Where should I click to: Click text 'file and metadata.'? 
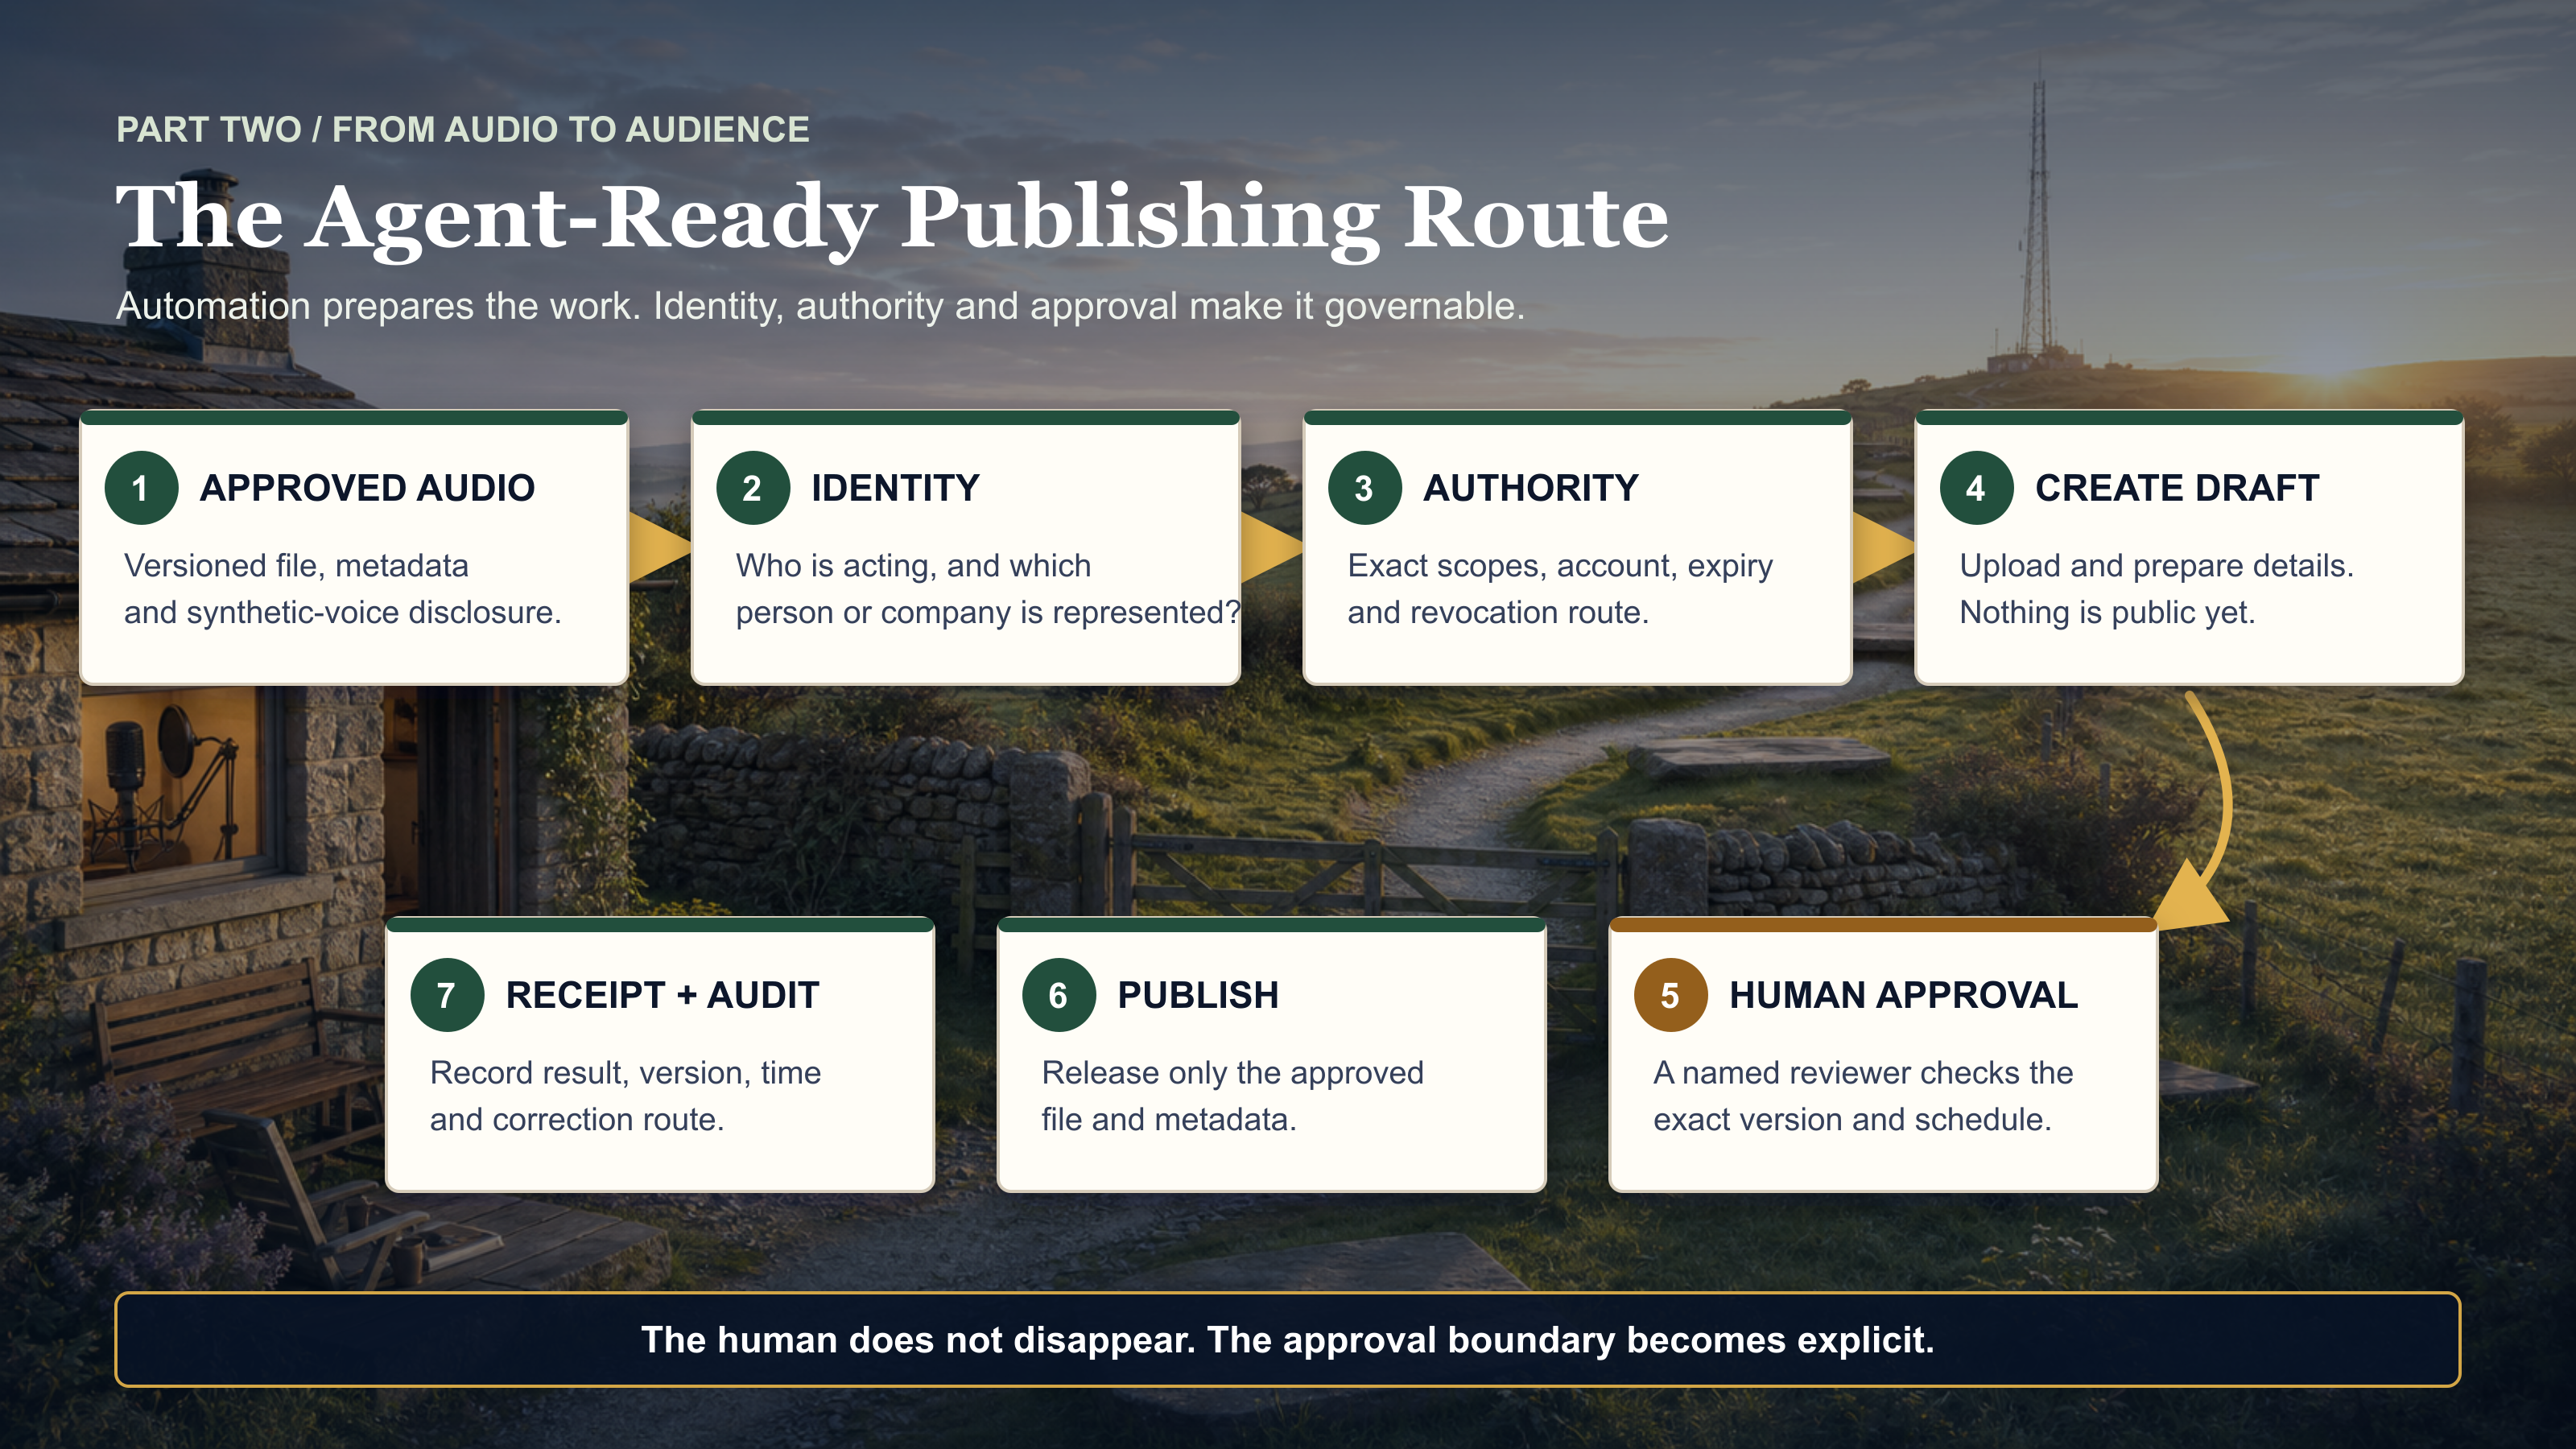pyautogui.click(x=1169, y=1119)
